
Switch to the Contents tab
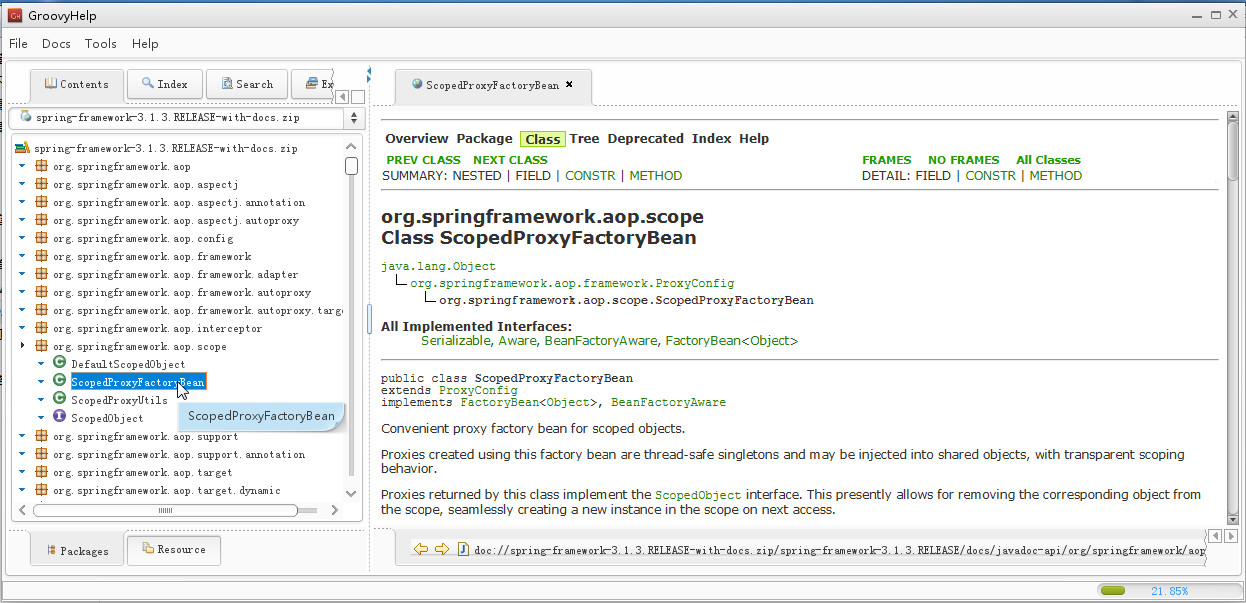tap(77, 85)
